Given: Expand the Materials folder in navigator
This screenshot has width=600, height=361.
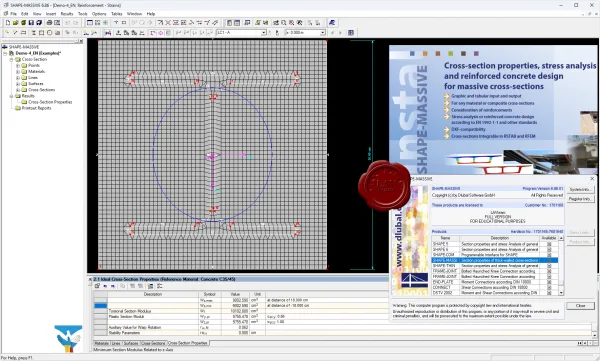Looking at the screenshot, I should tap(18, 72).
